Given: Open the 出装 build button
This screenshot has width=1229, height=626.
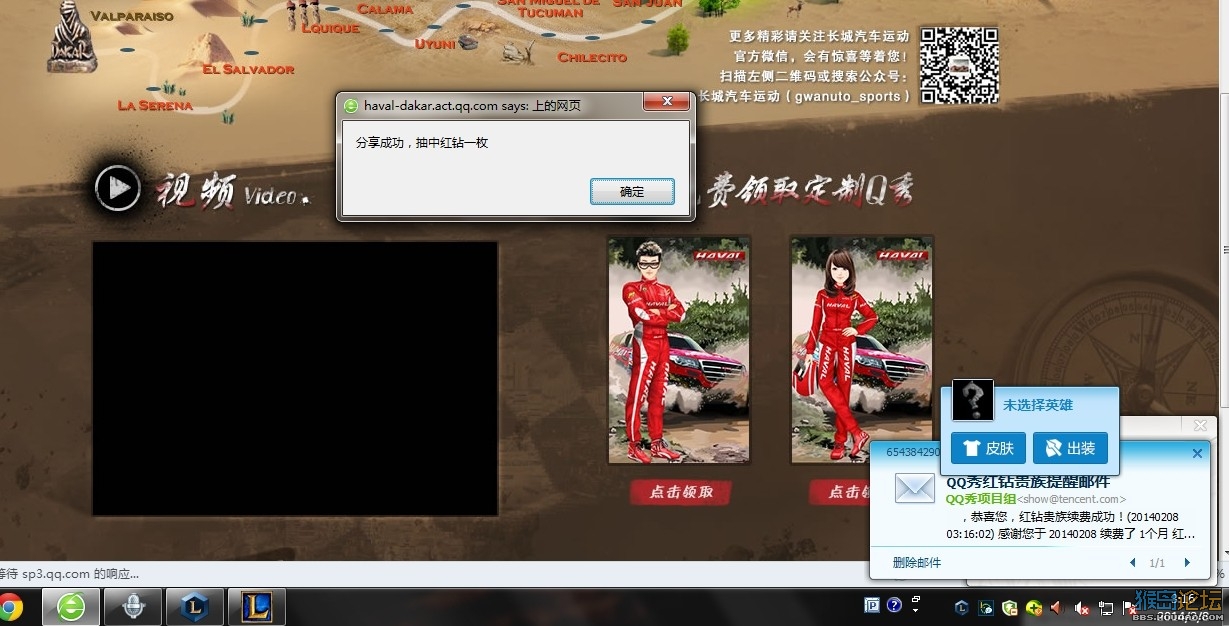Looking at the screenshot, I should pyautogui.click(x=1070, y=448).
